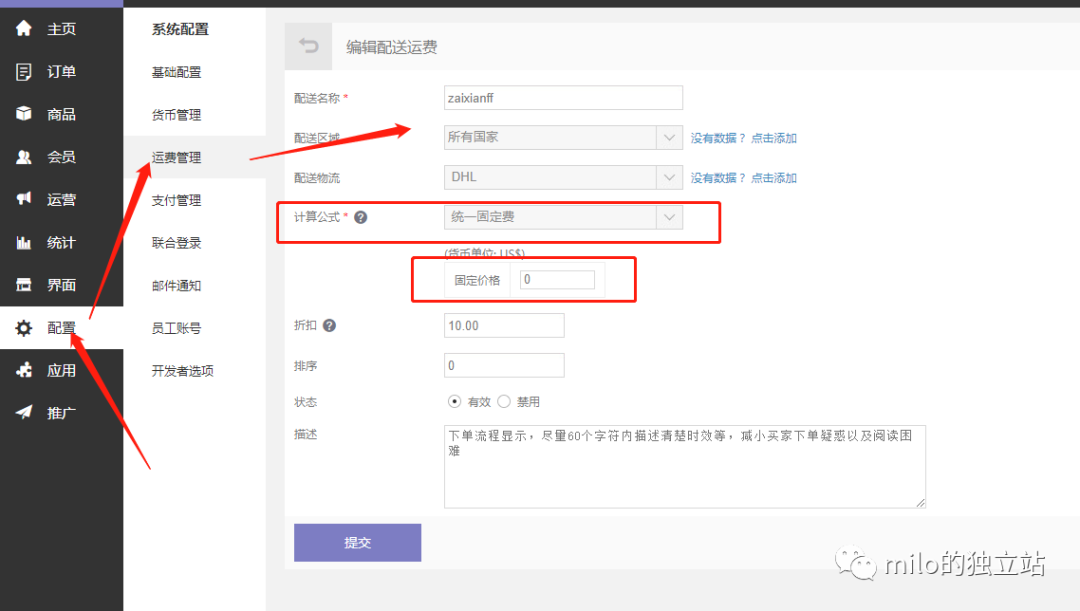Click the back arrow button above the form
The height and width of the screenshot is (611, 1080).
[308, 46]
